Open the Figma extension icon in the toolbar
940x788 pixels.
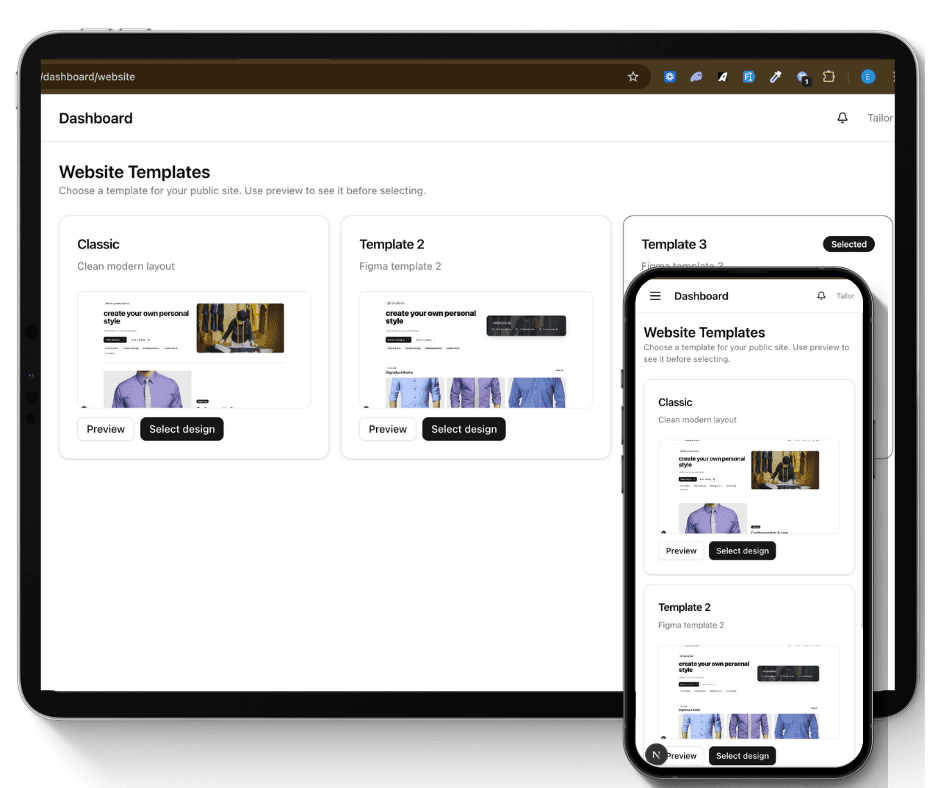tap(749, 76)
